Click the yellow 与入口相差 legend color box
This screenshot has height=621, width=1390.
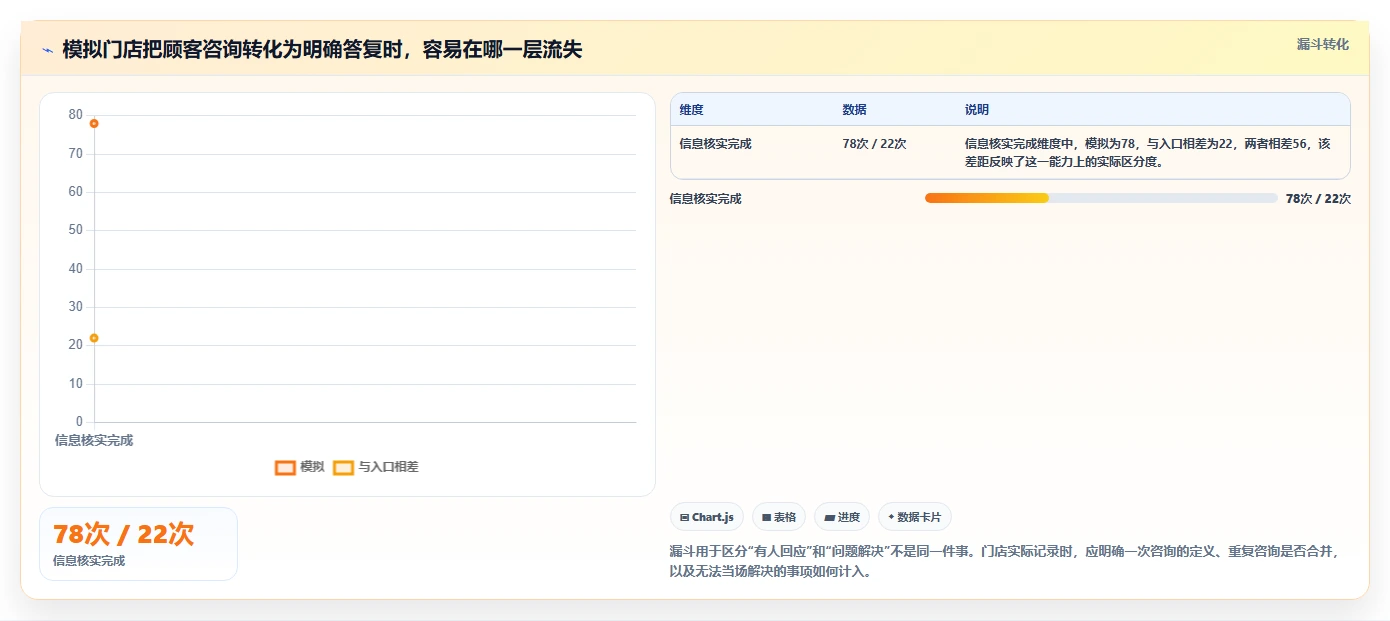click(343, 467)
